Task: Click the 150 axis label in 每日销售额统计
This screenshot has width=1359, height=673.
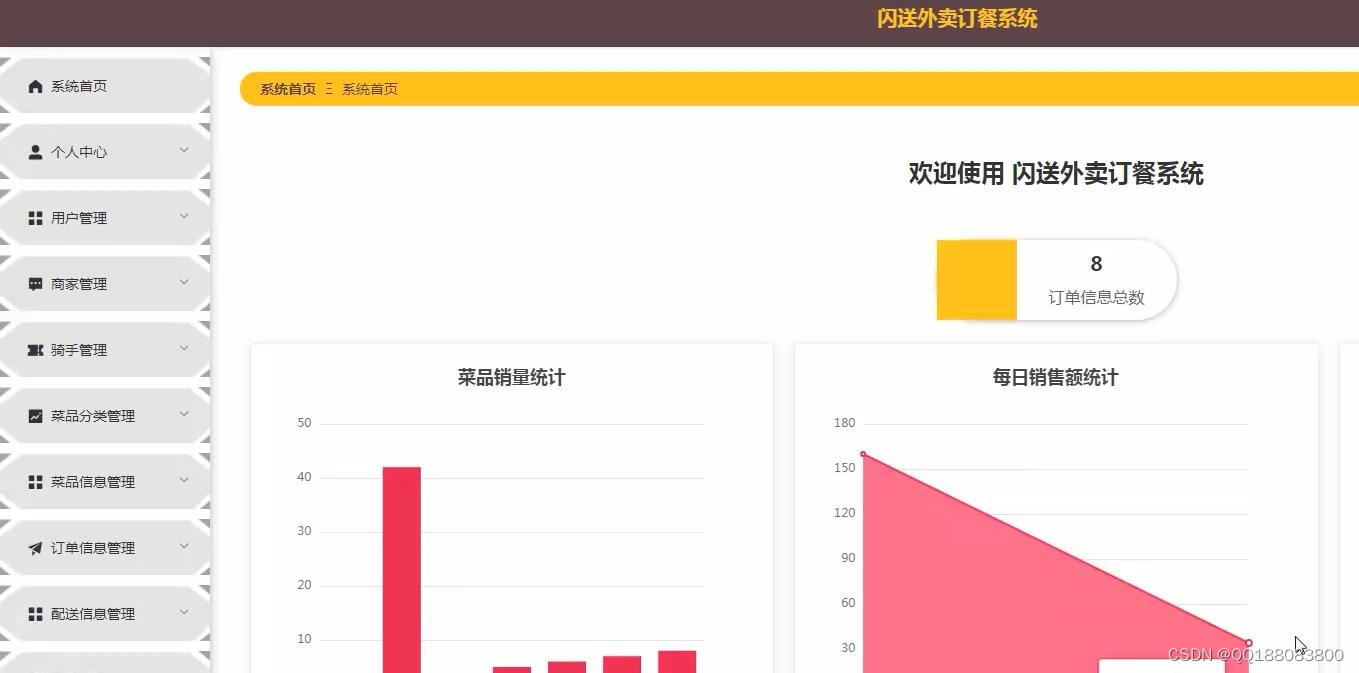Action: (845, 468)
